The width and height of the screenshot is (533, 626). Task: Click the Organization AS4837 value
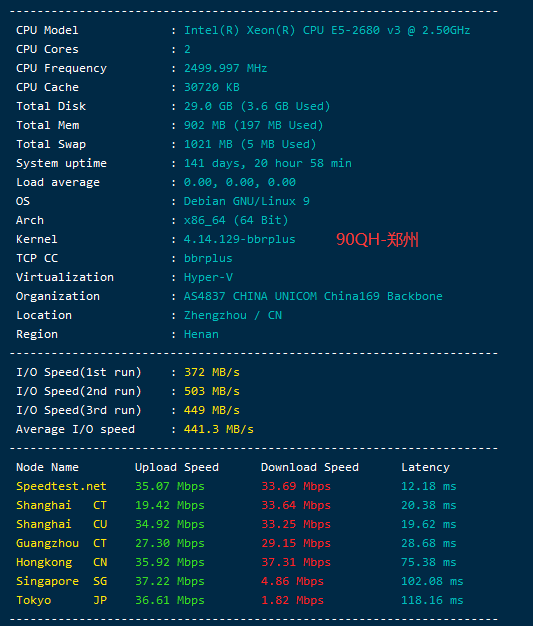(x=313, y=296)
